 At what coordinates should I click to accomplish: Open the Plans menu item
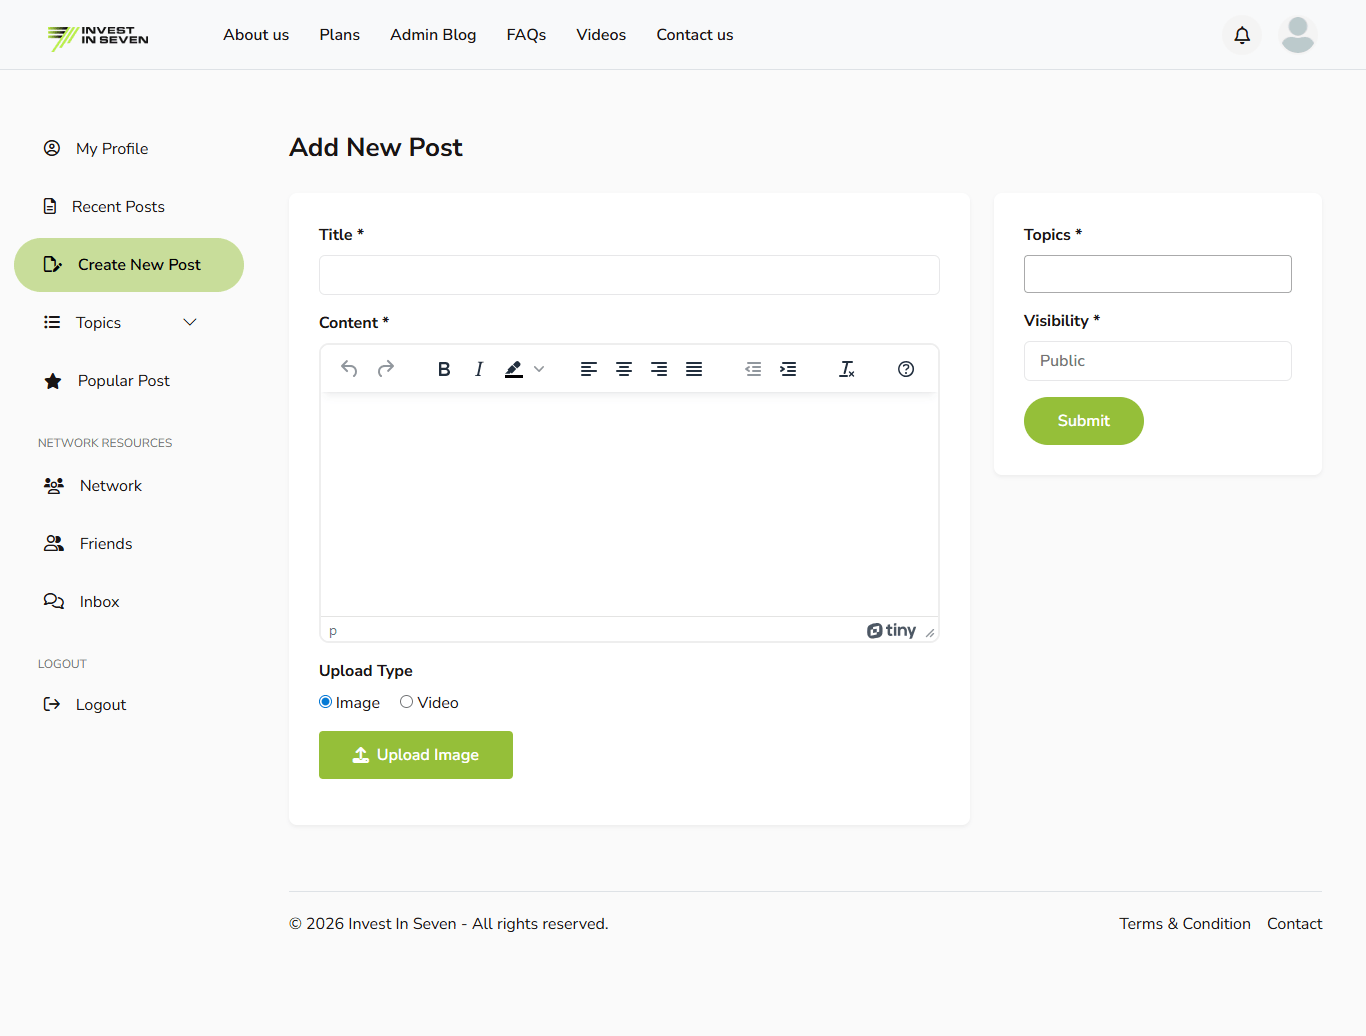click(x=340, y=35)
